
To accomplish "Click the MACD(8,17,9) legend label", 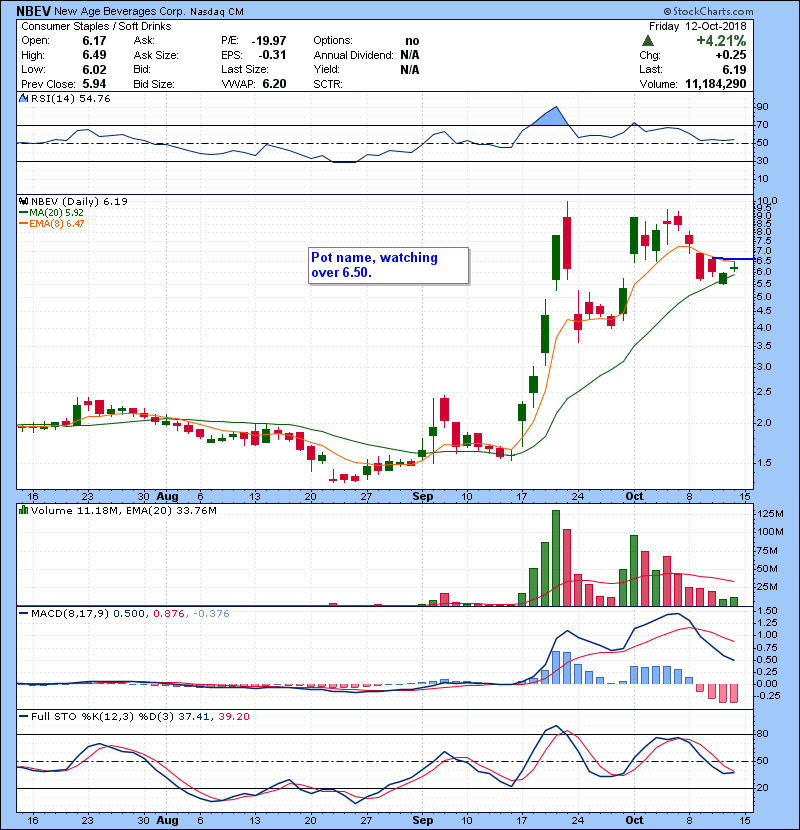I will [x=69, y=614].
